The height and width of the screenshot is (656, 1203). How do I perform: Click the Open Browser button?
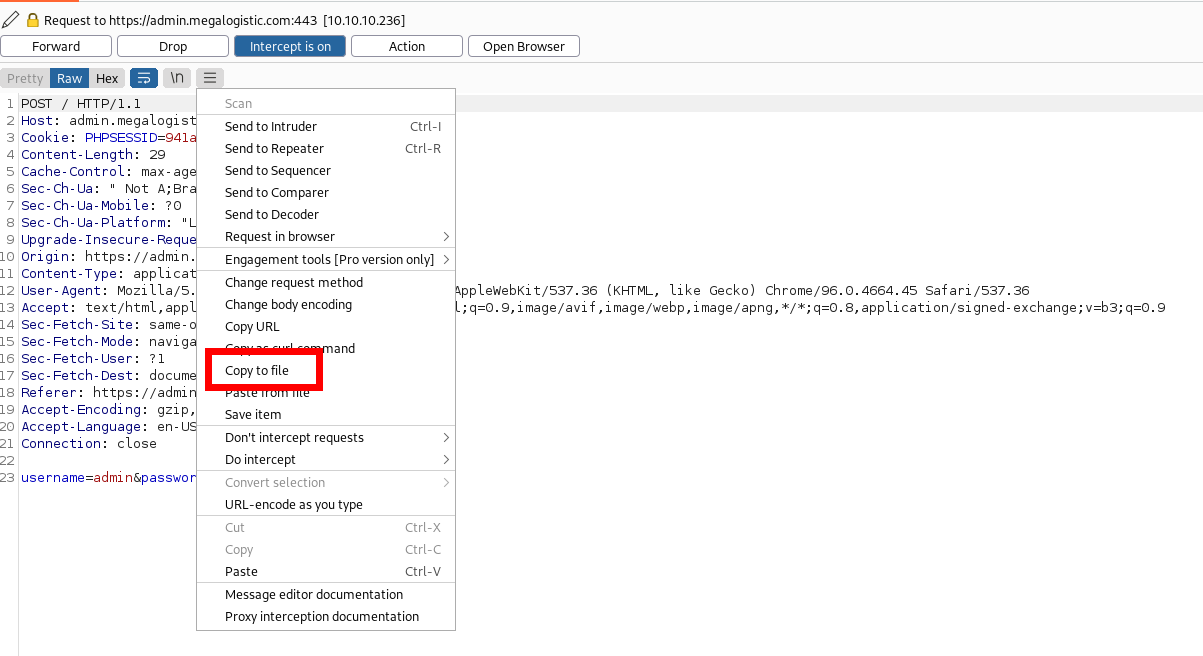(x=524, y=46)
